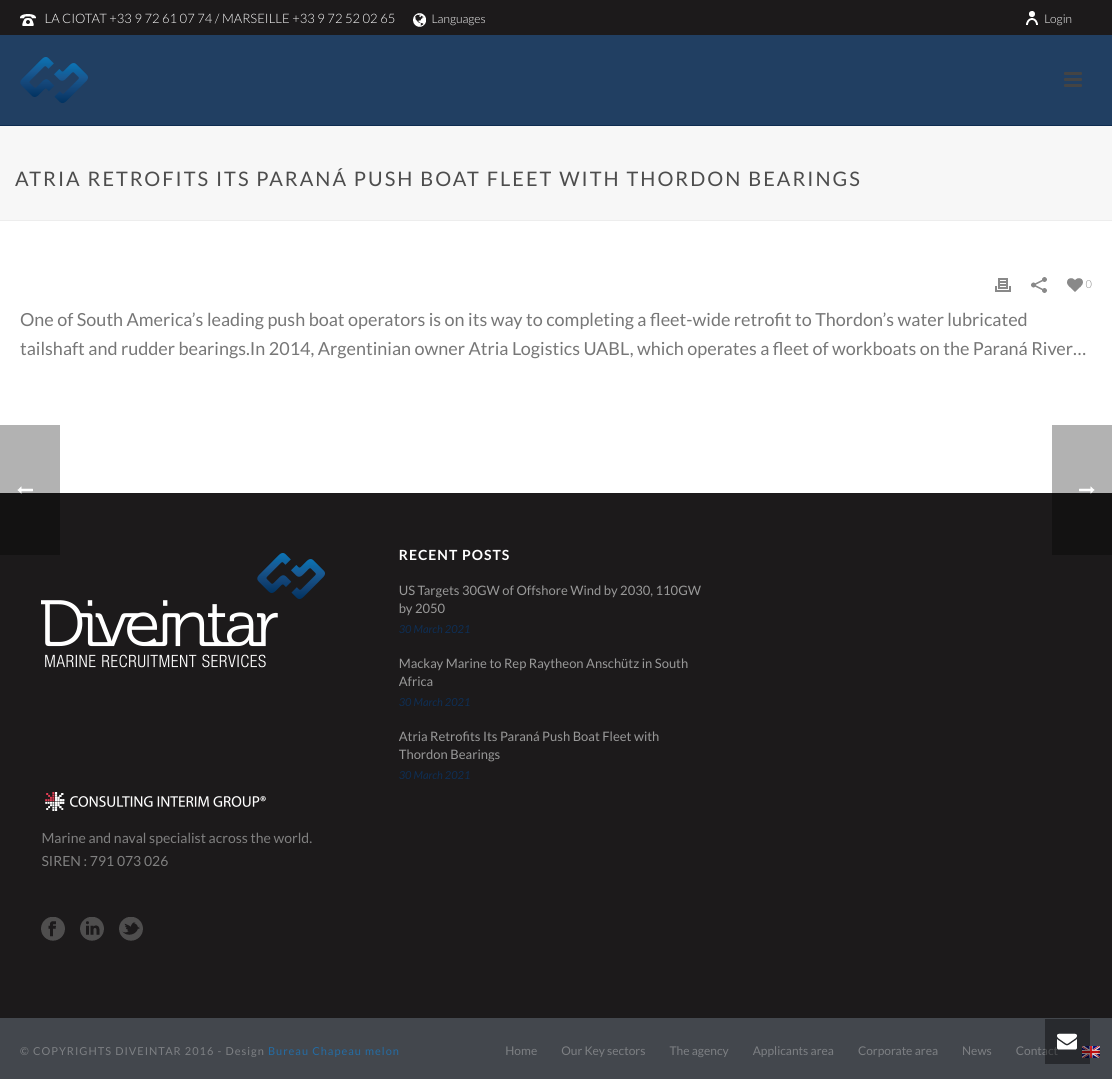
Task: Open News footer menu item
Action: point(977,1051)
